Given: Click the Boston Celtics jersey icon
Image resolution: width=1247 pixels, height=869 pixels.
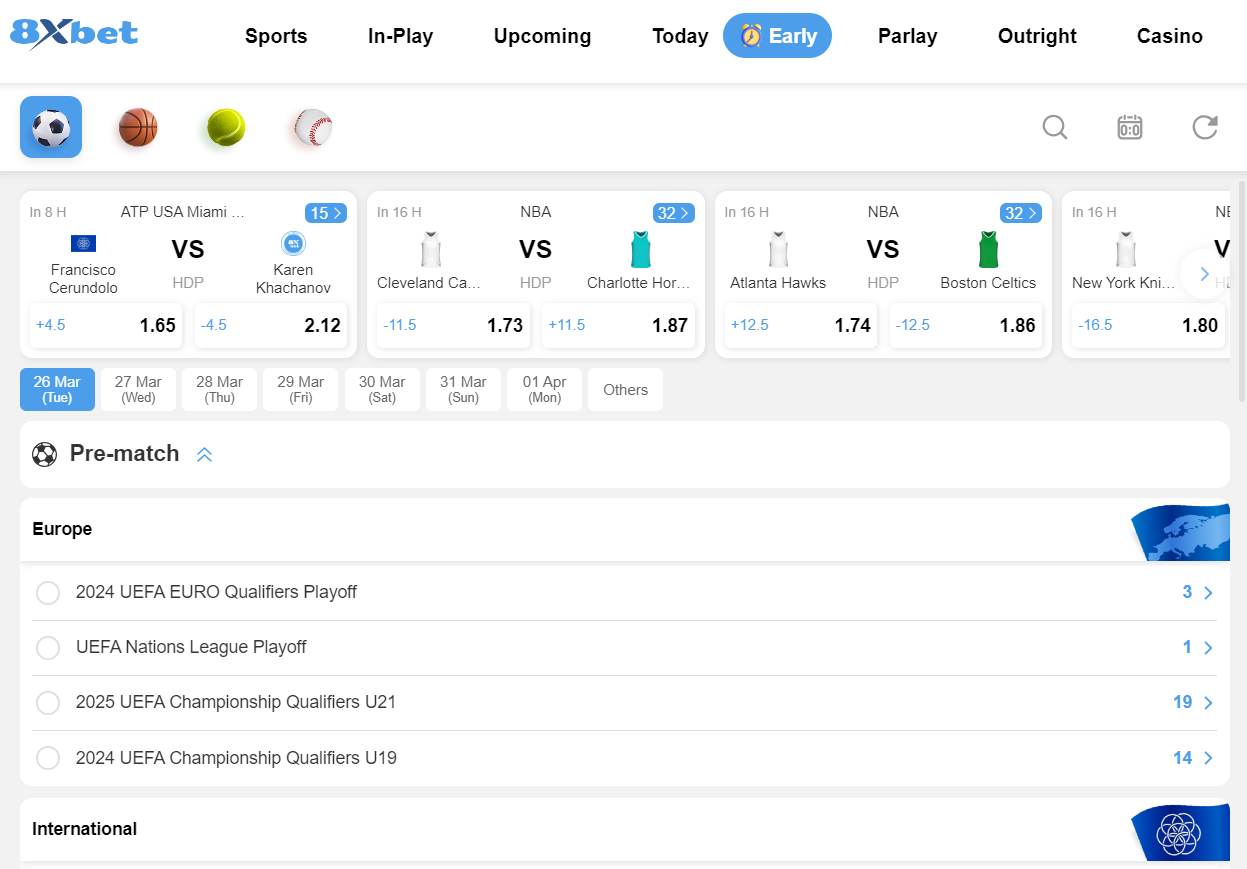Looking at the screenshot, I should tap(988, 249).
